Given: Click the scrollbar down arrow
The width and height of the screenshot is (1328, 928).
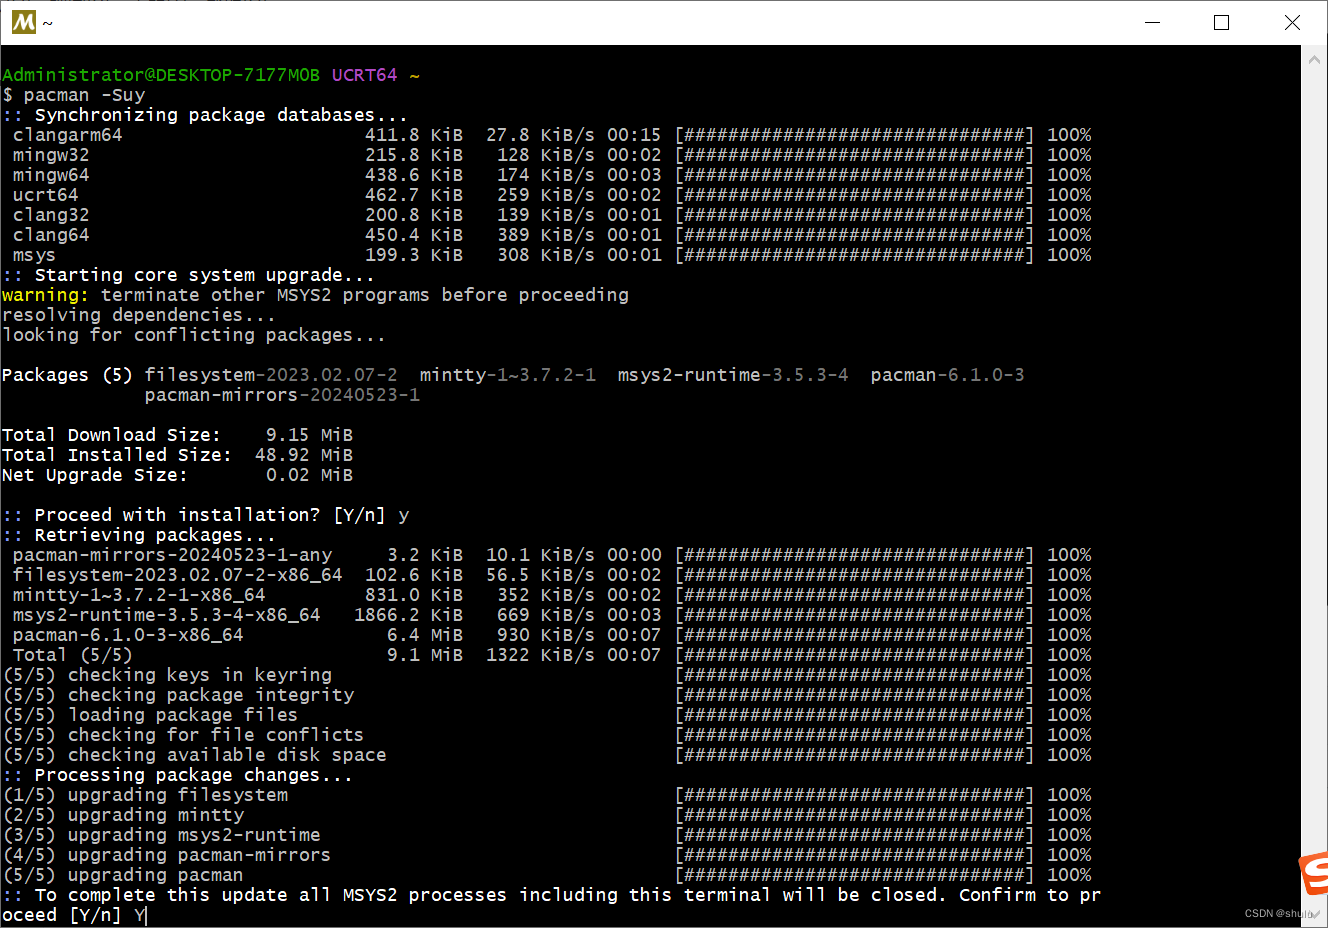Looking at the screenshot, I should coord(1314,914).
